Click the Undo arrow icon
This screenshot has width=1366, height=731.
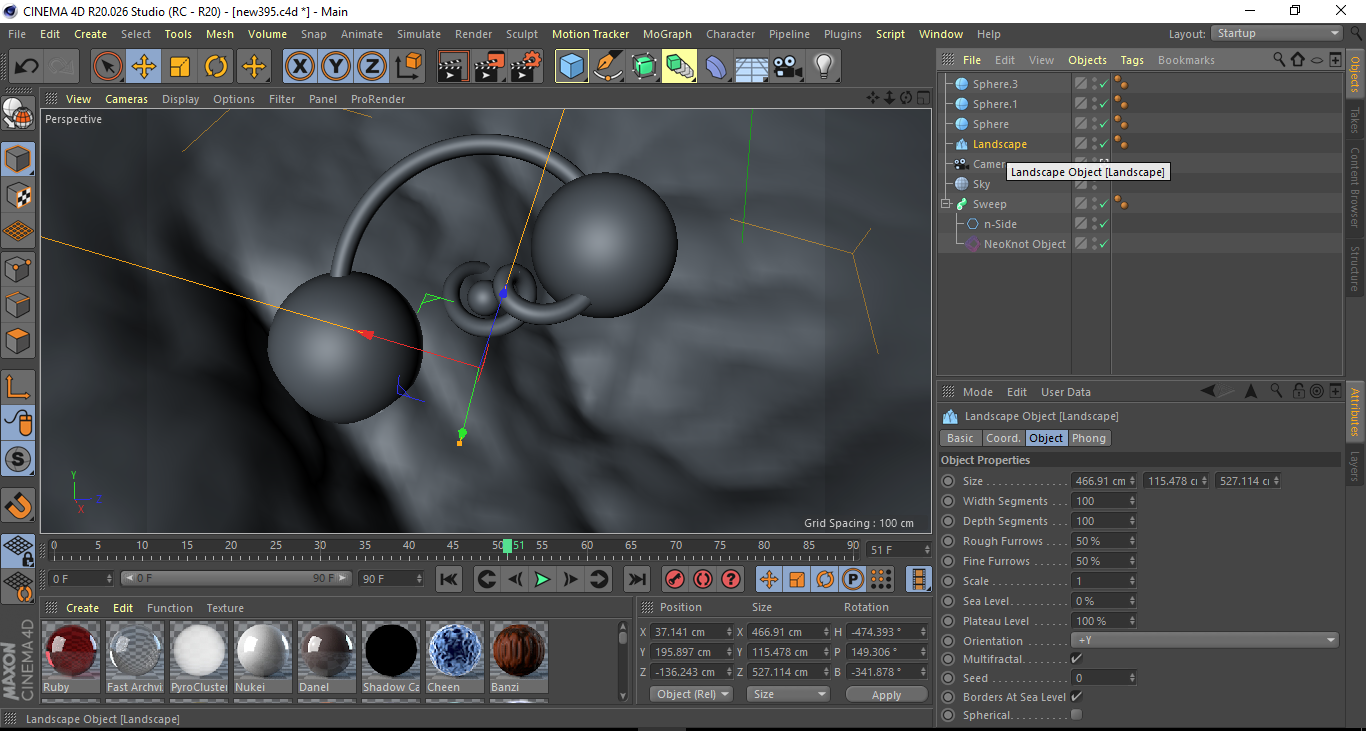(x=27, y=67)
